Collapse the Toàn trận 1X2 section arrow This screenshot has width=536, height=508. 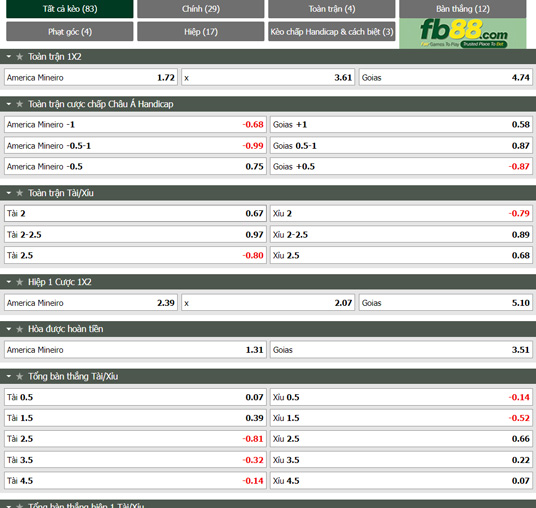click(9, 57)
